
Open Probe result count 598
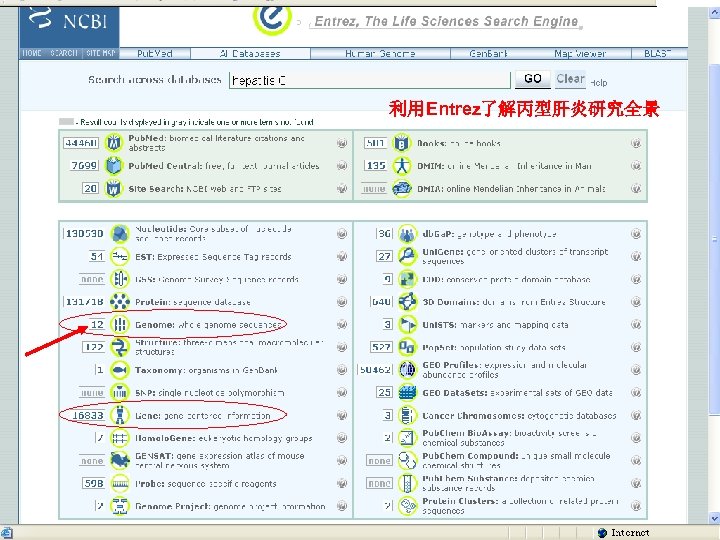click(x=94, y=483)
